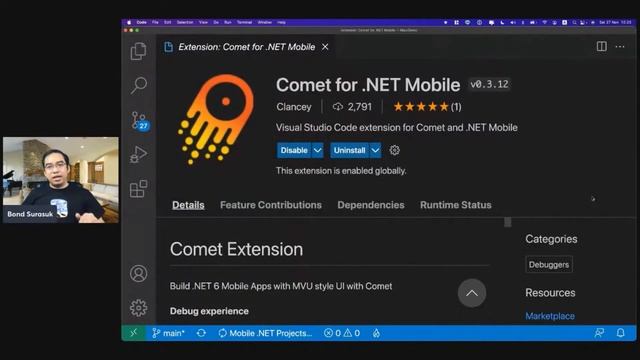Click the Wi-Fi icon in menu bar
Viewport: 640px width, 360px height.
pos(544,22)
